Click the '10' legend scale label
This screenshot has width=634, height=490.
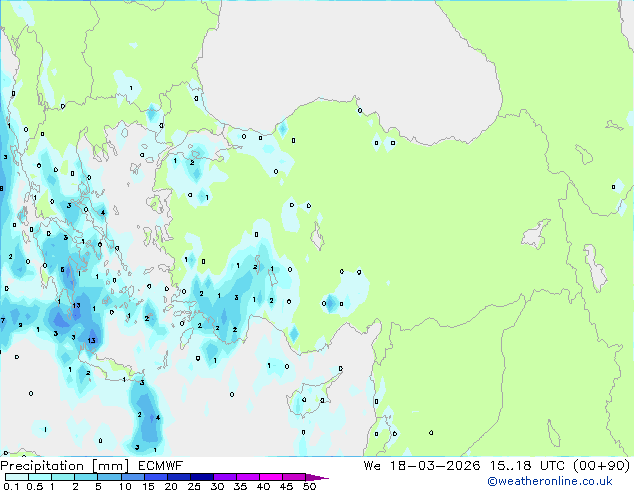(x=125, y=486)
